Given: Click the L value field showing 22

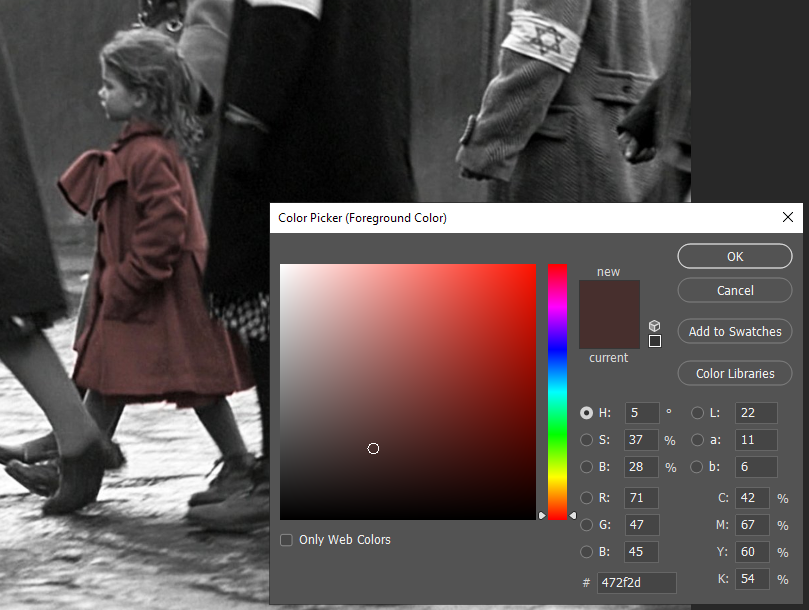Looking at the screenshot, I should tap(756, 413).
